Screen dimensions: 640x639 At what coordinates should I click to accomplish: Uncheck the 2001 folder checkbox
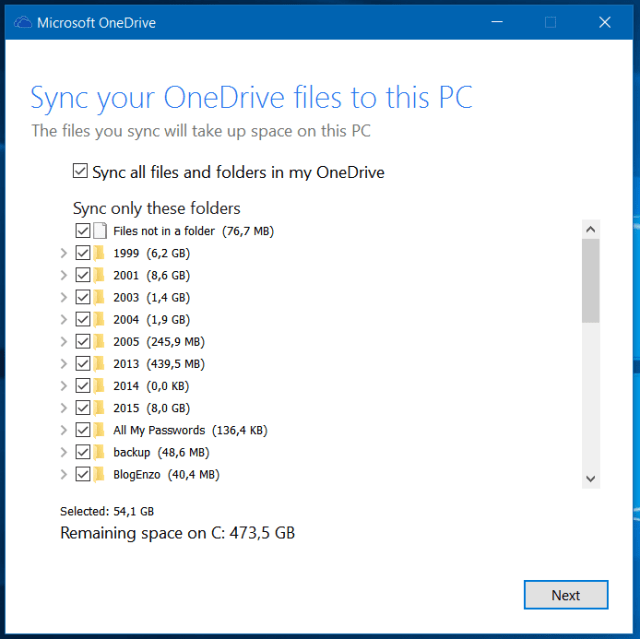tap(83, 275)
